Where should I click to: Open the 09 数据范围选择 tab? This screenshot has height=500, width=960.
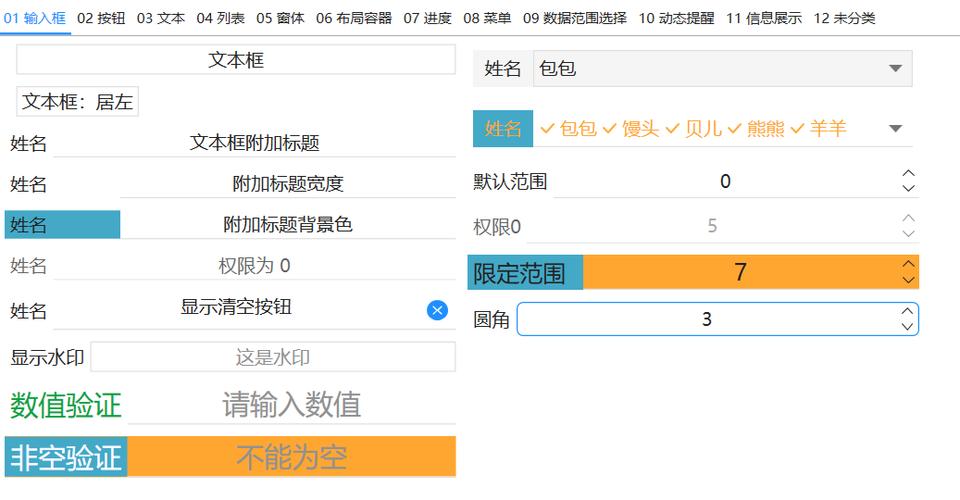(575, 18)
